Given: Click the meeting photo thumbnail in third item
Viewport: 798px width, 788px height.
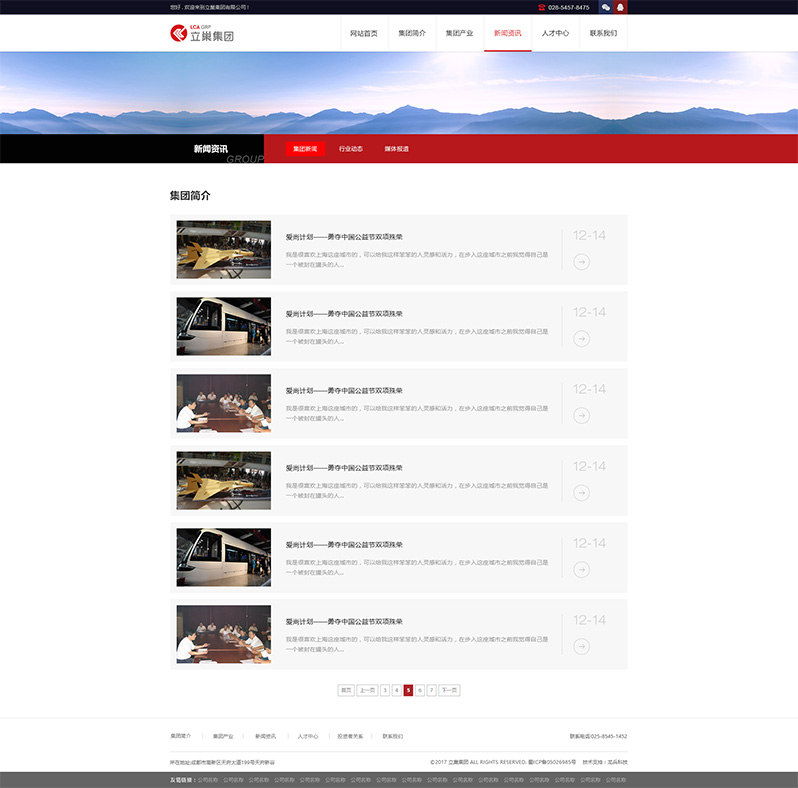Looking at the screenshot, I should pyautogui.click(x=223, y=403).
